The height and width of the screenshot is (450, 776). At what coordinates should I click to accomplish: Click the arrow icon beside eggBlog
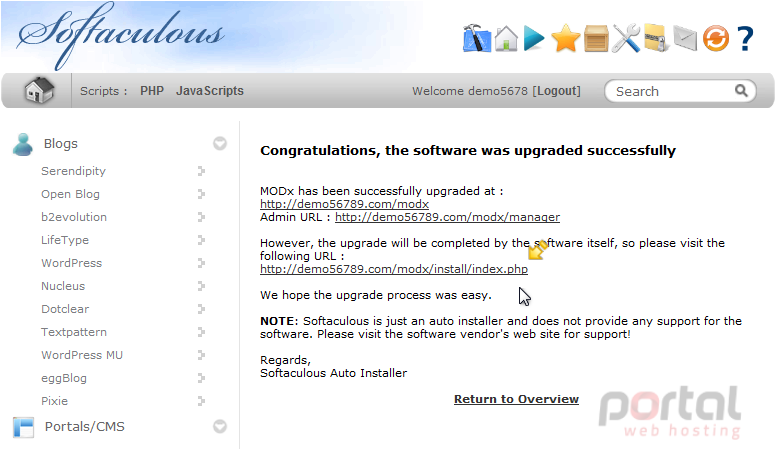point(201,378)
